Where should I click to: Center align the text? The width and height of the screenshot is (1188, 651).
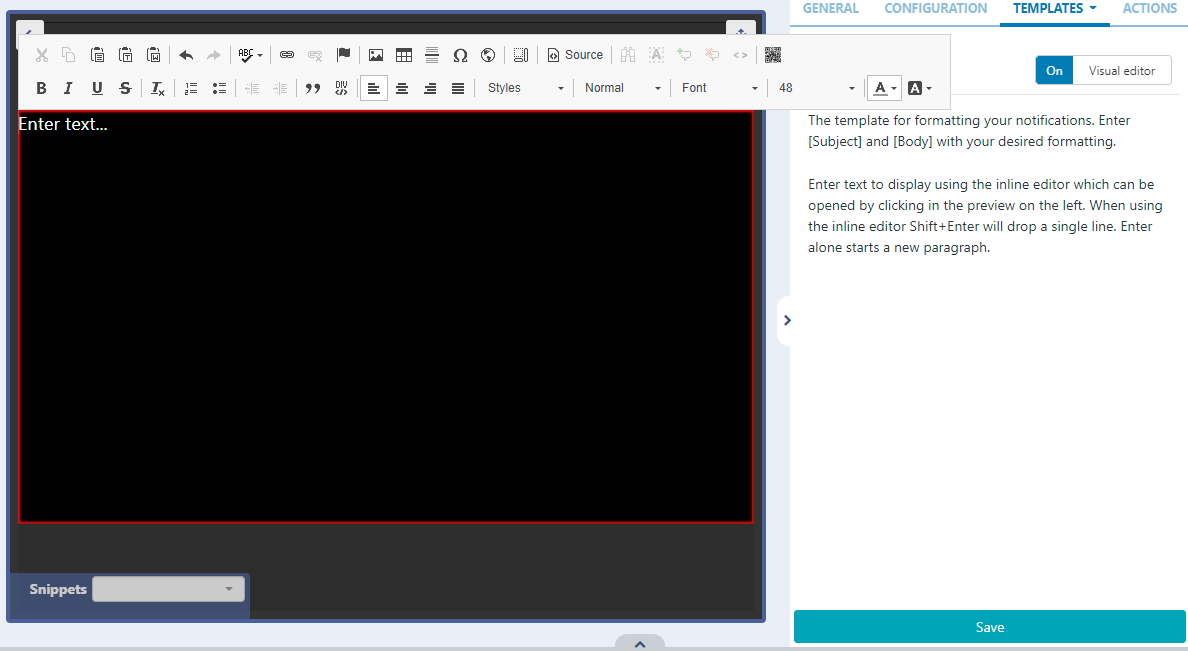tap(402, 88)
